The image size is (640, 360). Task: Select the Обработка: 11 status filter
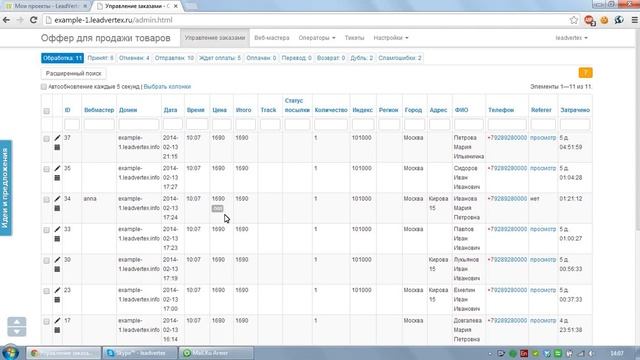62,58
